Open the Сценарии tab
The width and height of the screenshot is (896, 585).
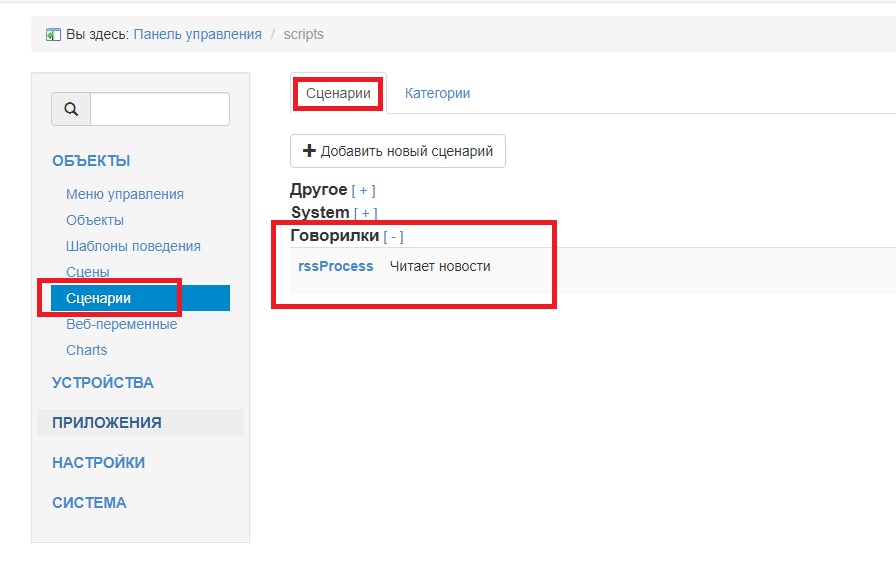click(337, 92)
